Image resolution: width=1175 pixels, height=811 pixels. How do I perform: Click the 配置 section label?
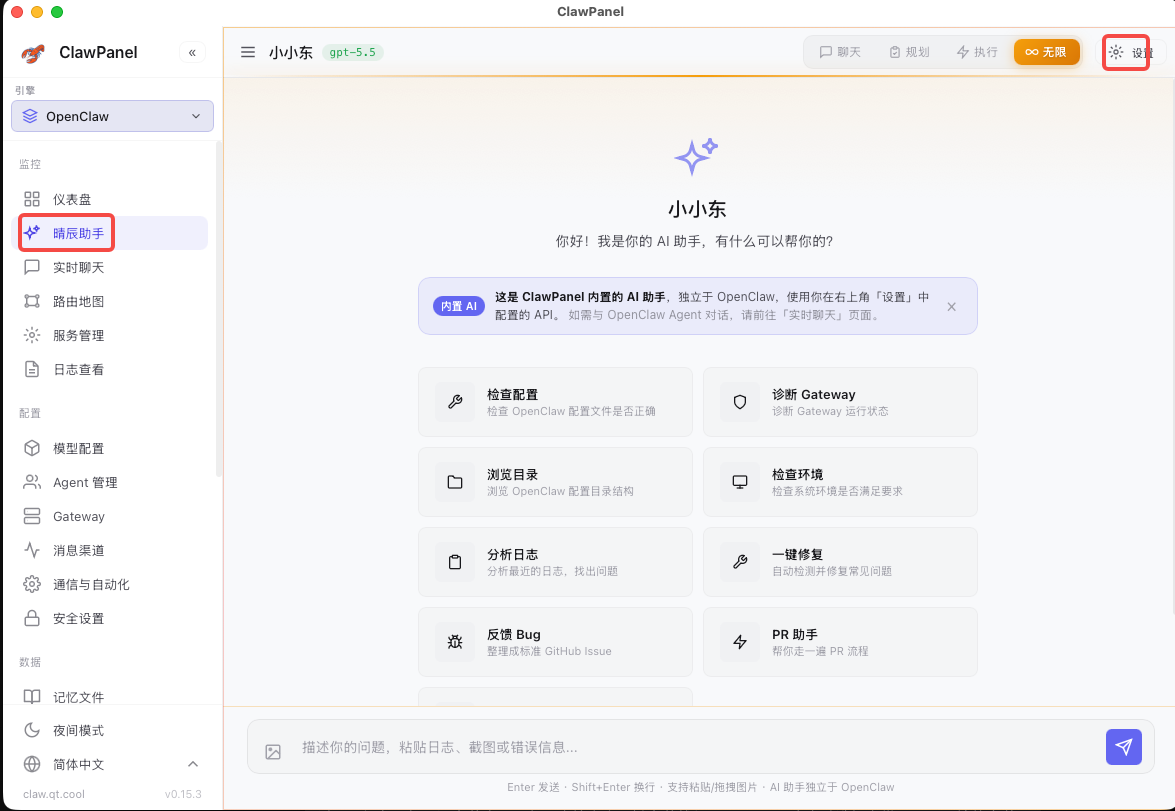30,413
